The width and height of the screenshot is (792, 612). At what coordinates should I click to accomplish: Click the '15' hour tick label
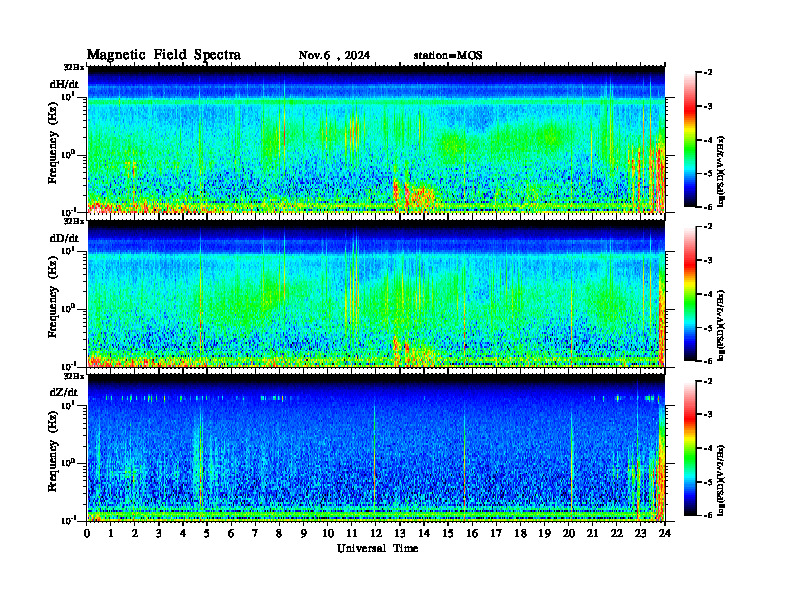pos(448,533)
